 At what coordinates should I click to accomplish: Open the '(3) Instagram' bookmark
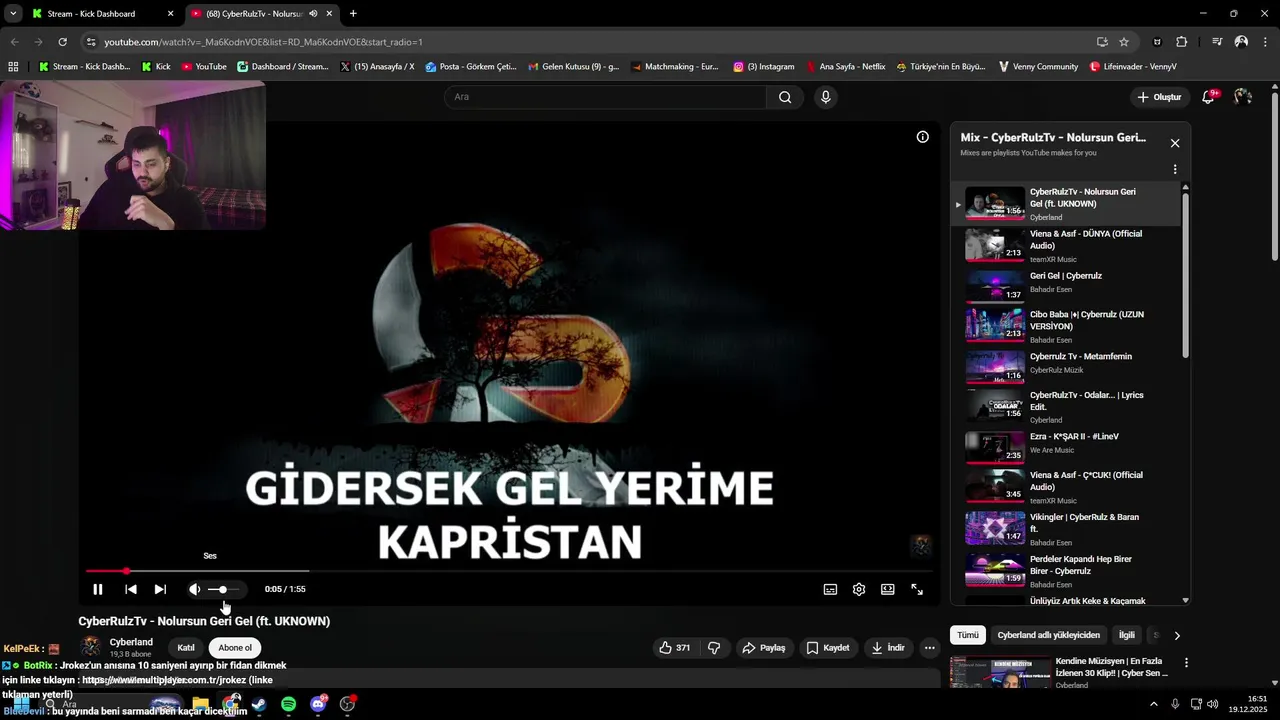click(x=763, y=67)
